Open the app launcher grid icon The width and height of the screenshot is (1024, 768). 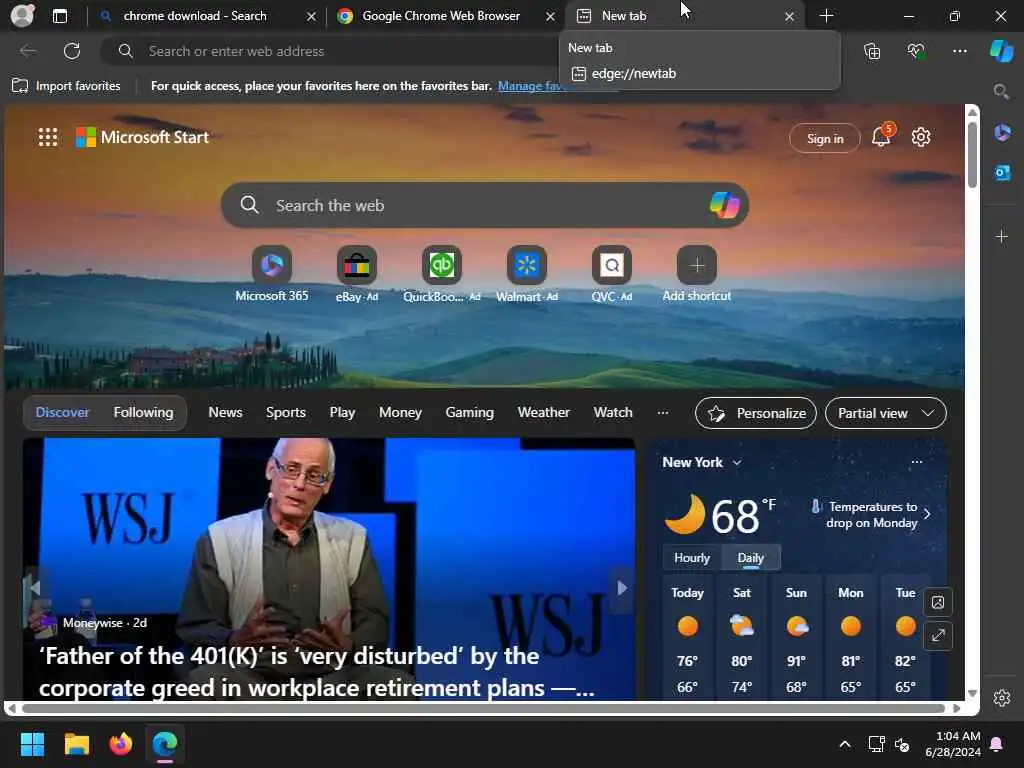(48, 137)
